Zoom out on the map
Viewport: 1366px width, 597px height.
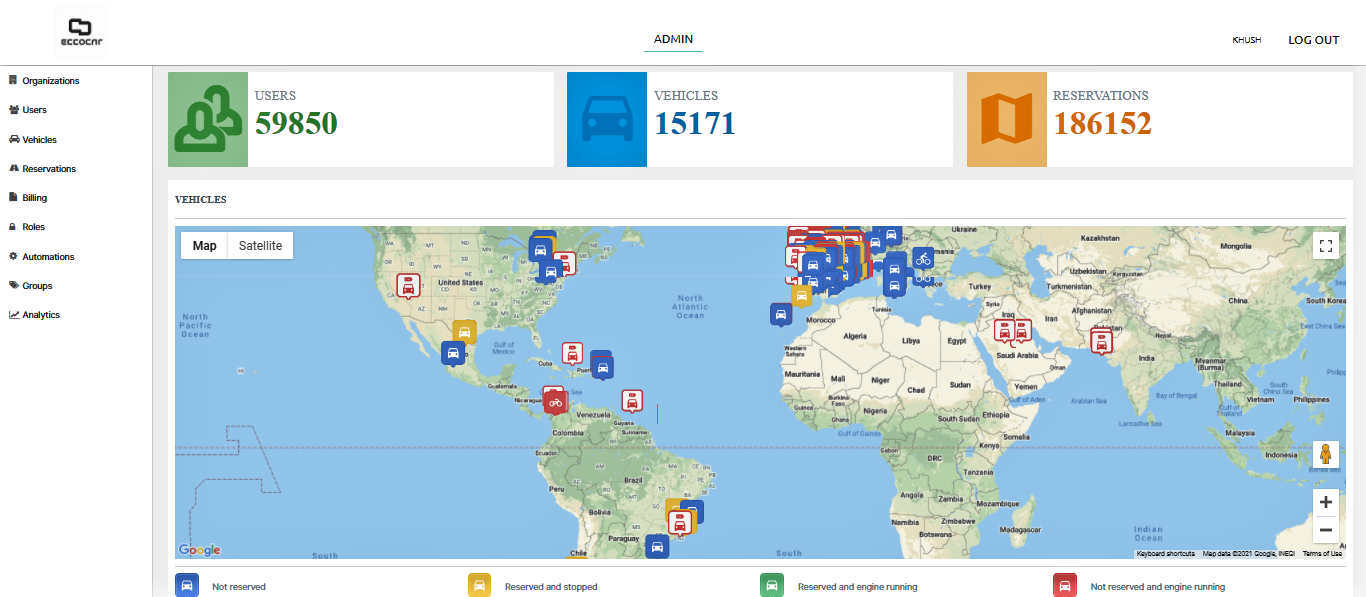tap(1326, 530)
